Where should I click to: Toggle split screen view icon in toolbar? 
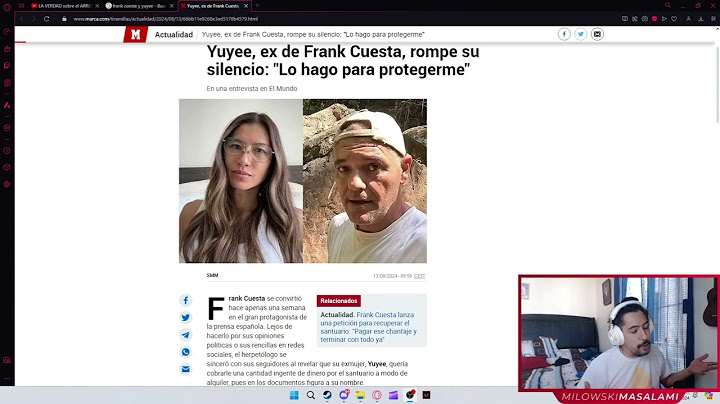(625, 19)
